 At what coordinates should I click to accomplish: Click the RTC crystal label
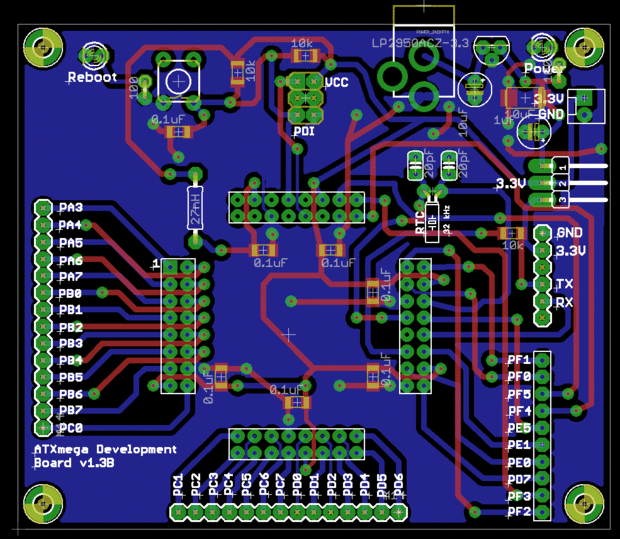pos(420,222)
